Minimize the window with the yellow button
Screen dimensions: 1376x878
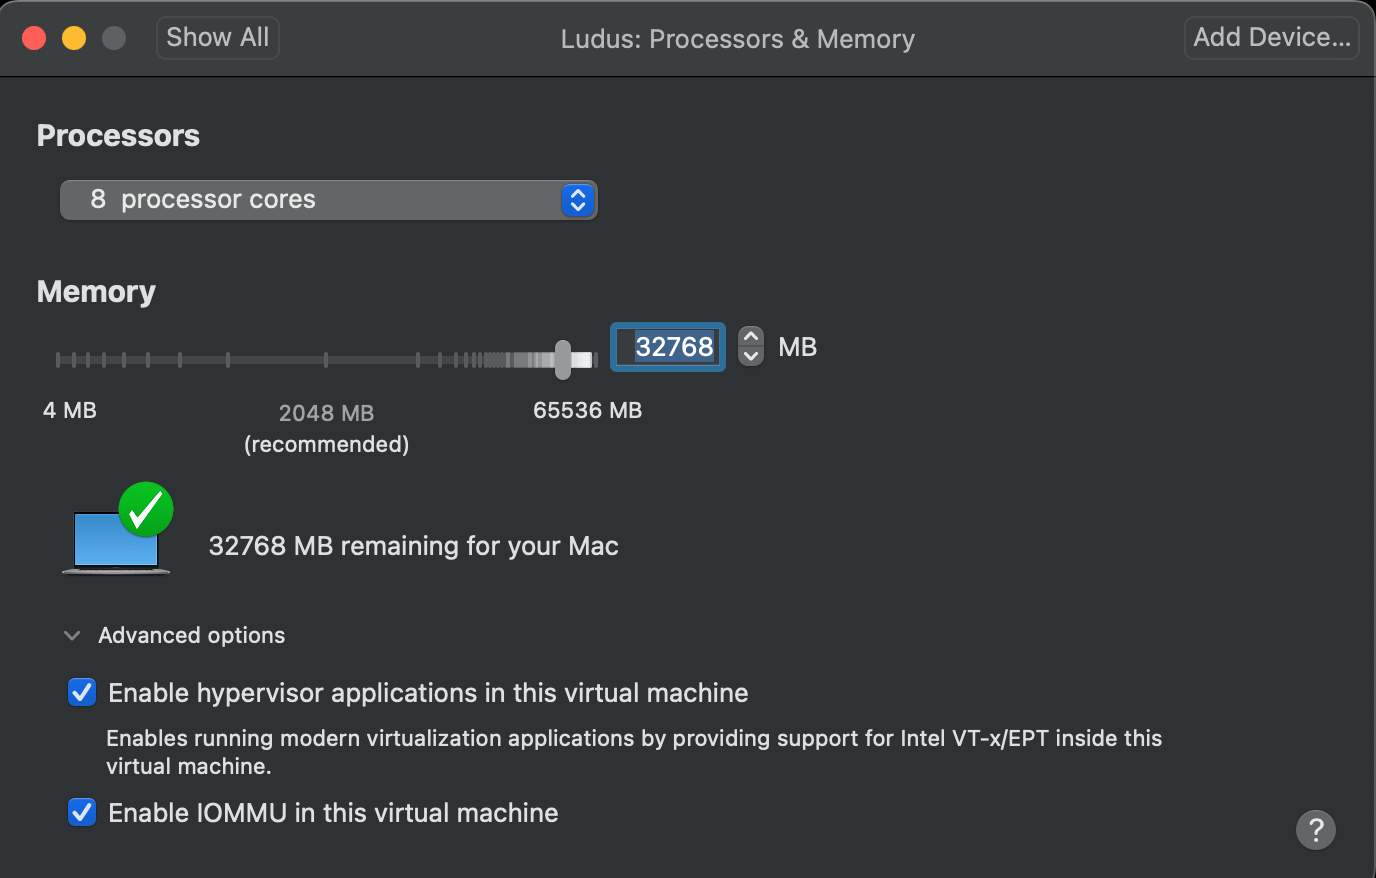tap(74, 38)
